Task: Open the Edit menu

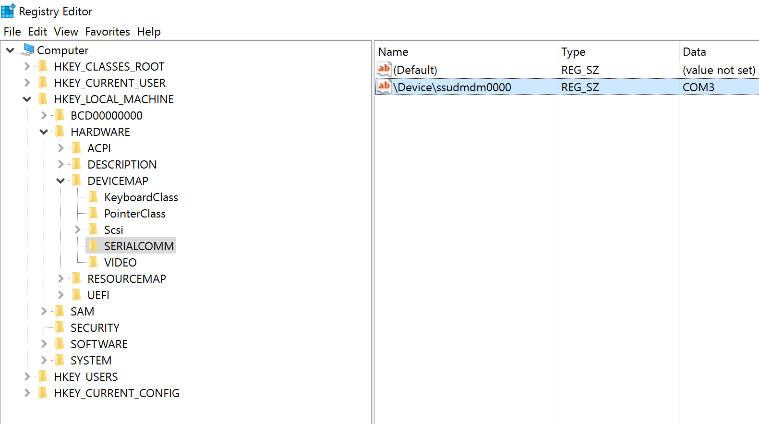Action: (38, 32)
